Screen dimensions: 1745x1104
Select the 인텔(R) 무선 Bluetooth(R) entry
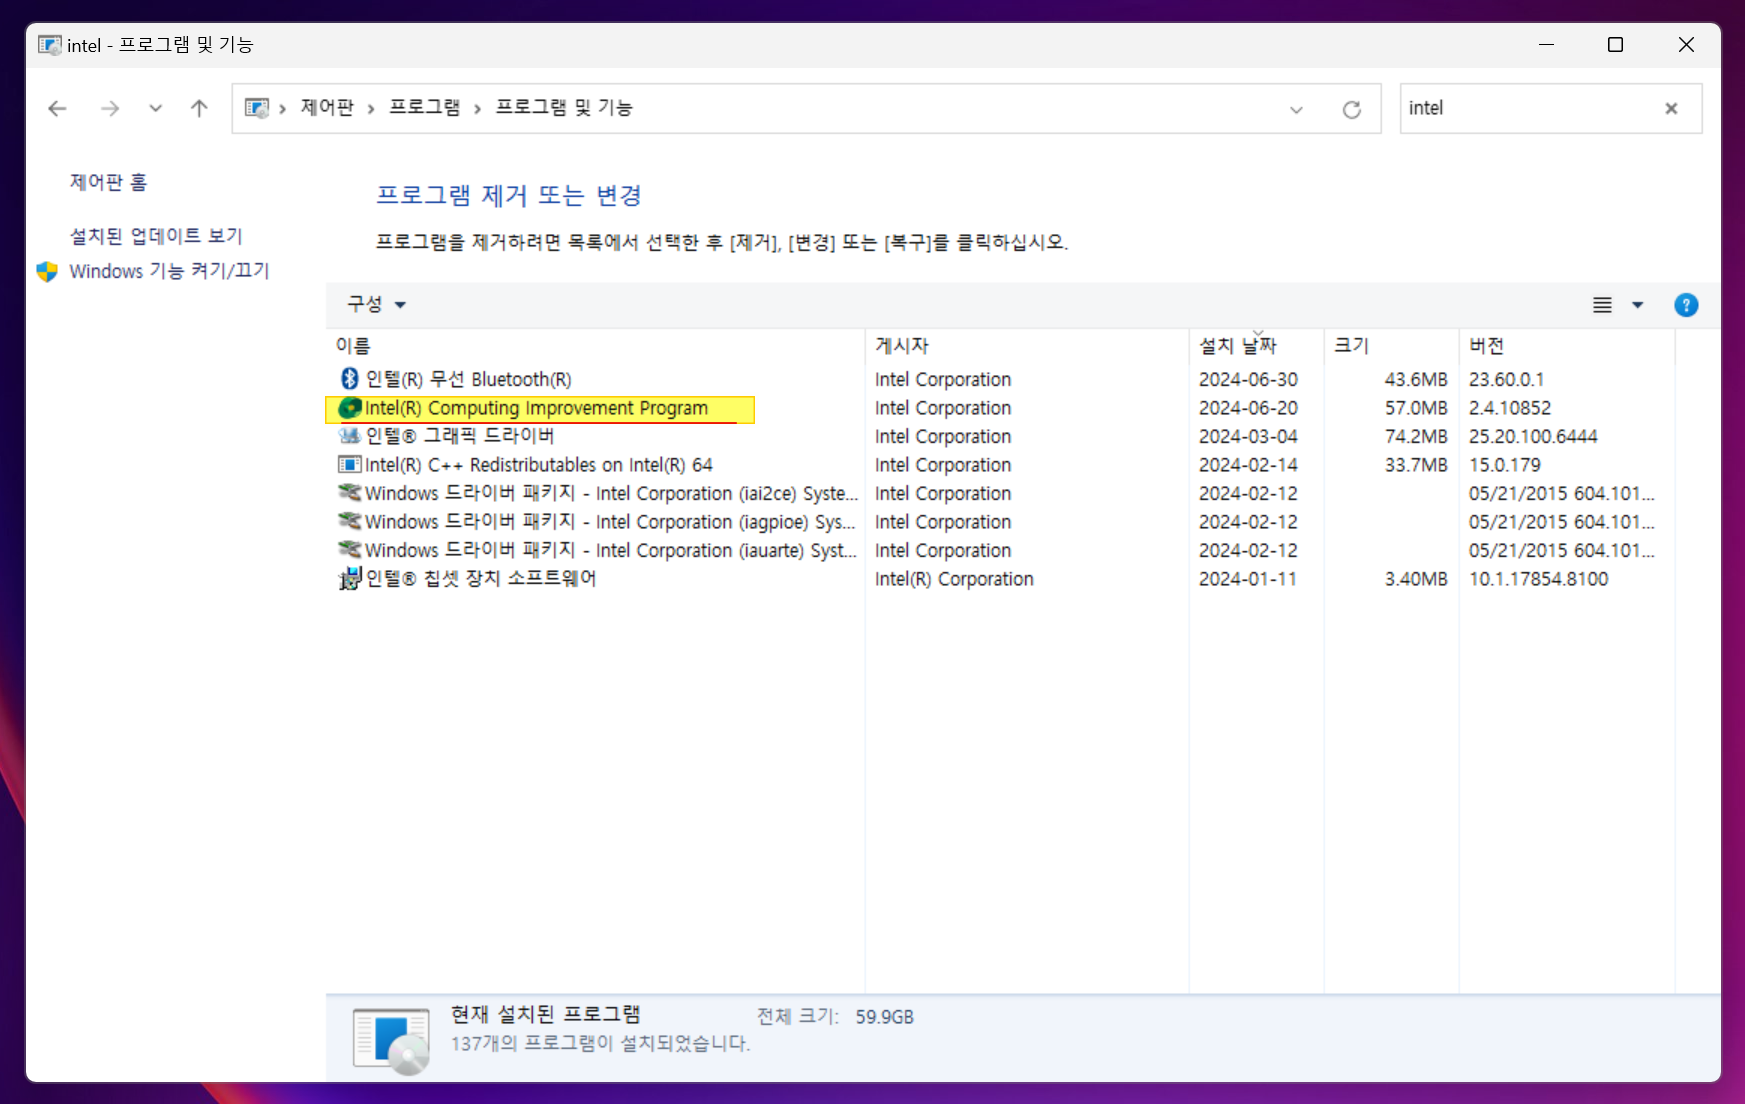pyautogui.click(x=468, y=379)
